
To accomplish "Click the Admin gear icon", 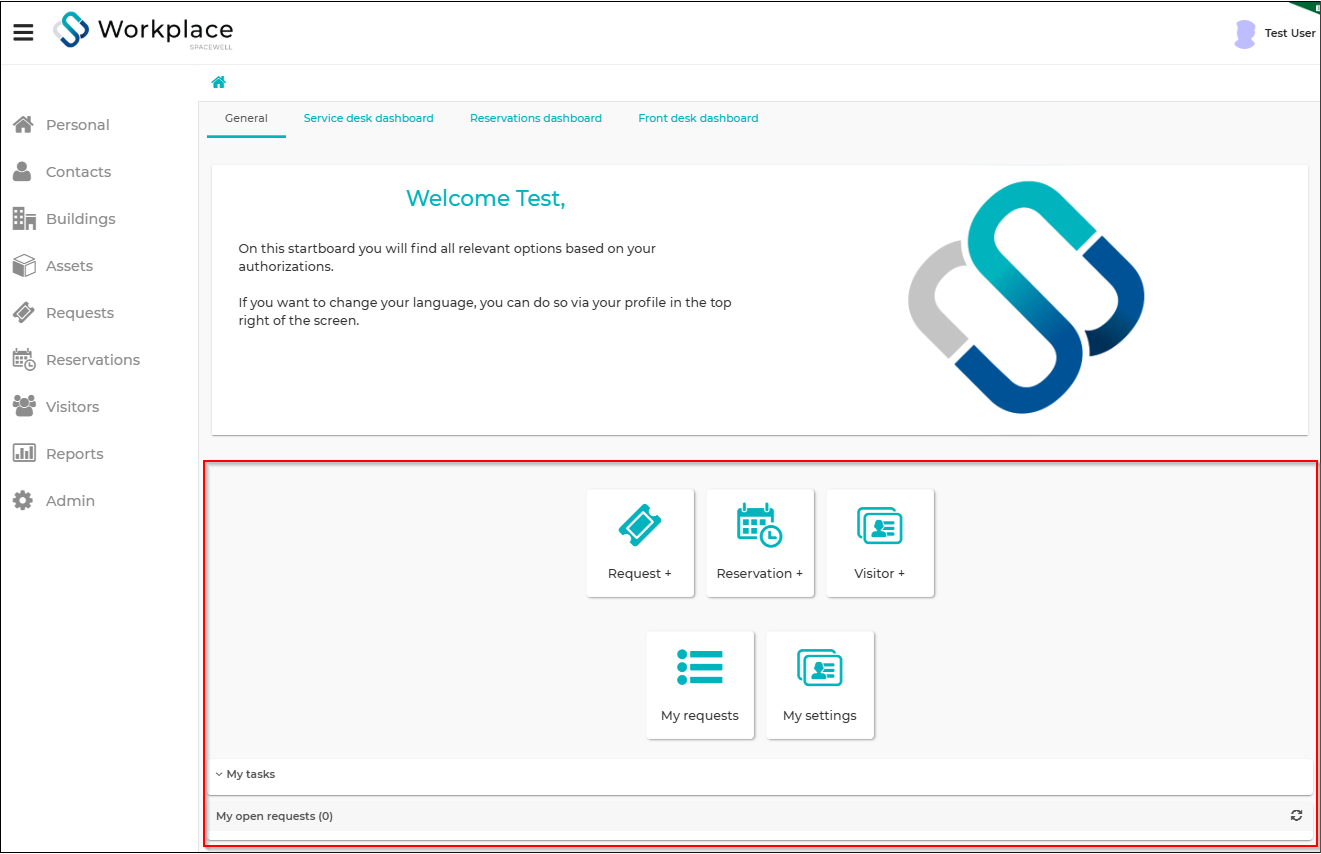I will coord(23,501).
